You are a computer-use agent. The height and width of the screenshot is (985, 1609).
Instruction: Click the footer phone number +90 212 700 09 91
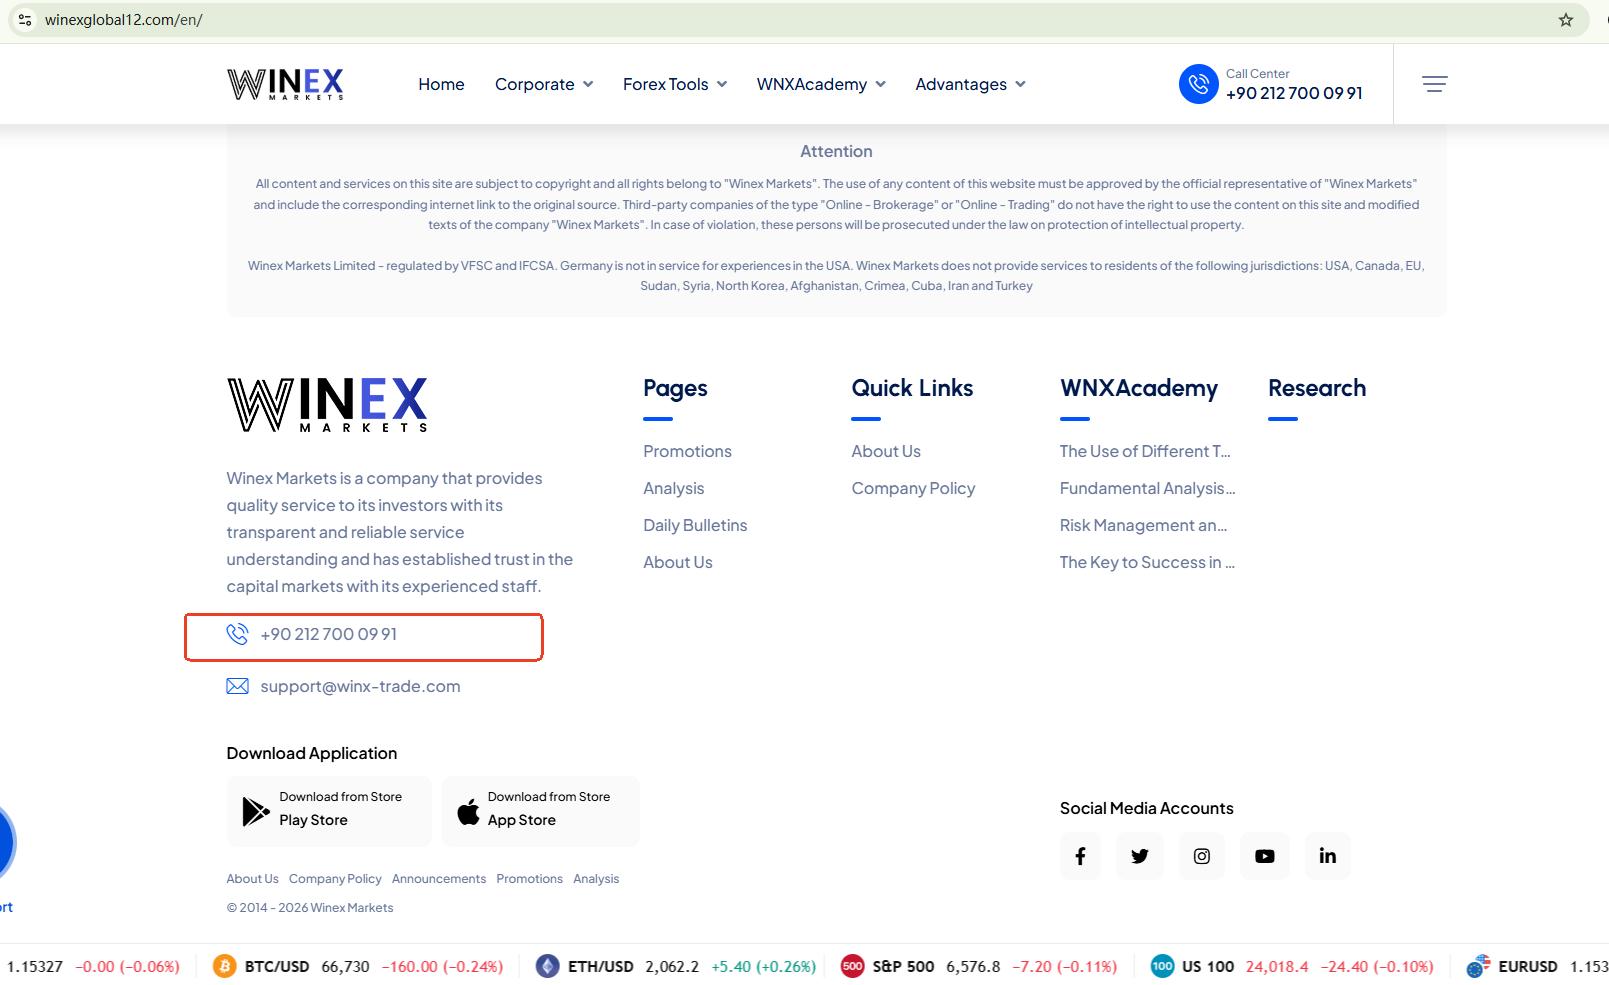click(x=328, y=634)
